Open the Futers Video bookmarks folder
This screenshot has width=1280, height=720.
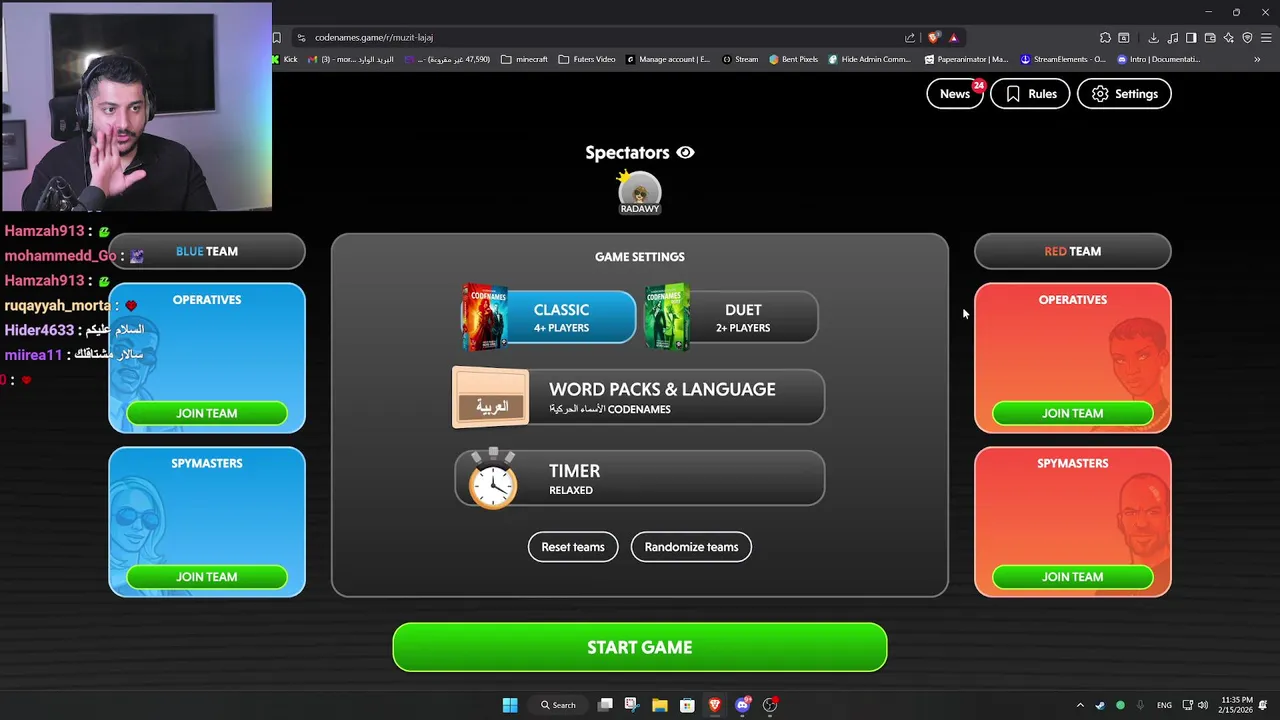[x=587, y=59]
